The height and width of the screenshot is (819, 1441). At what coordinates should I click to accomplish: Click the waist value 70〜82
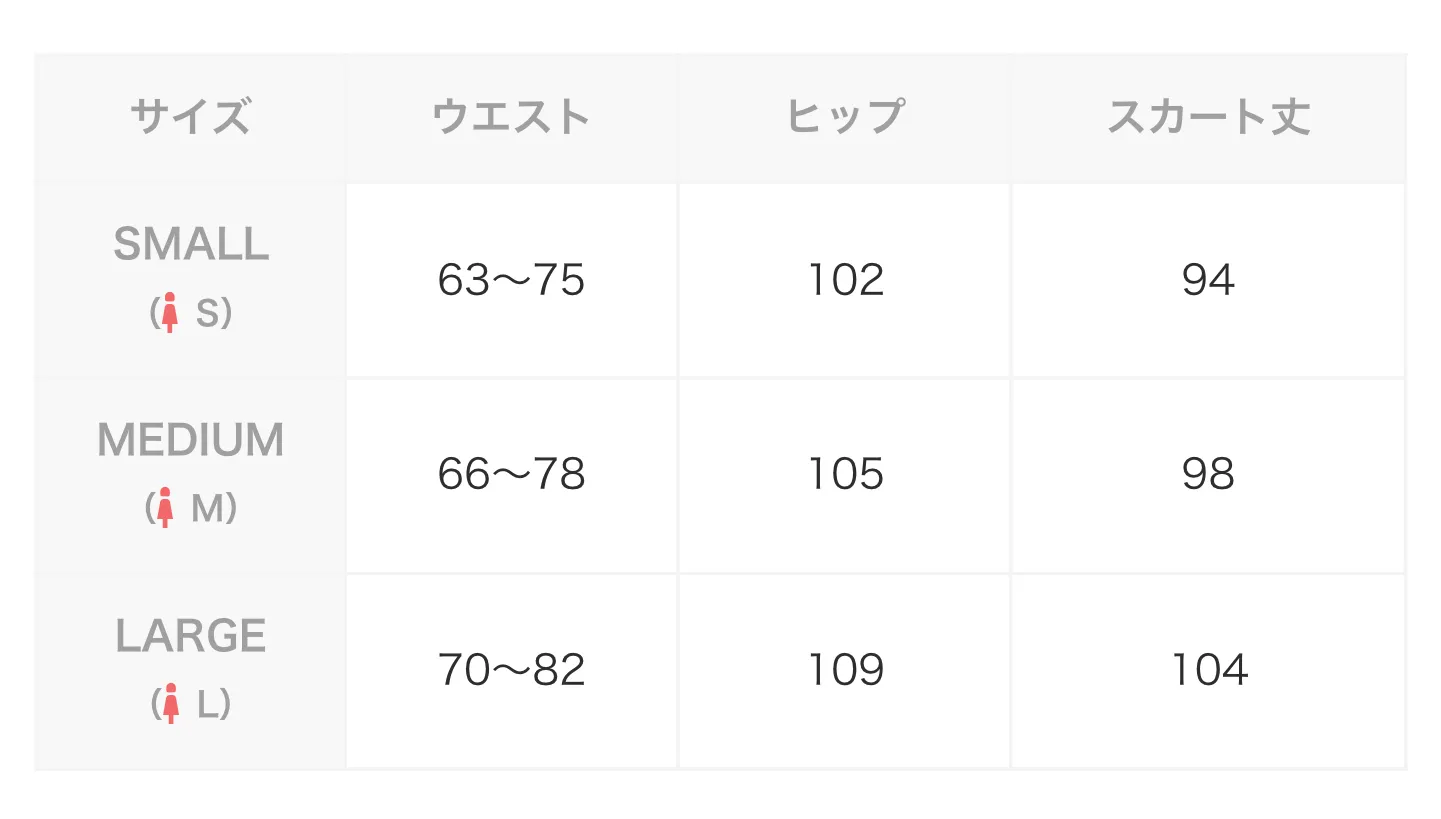[x=511, y=670]
